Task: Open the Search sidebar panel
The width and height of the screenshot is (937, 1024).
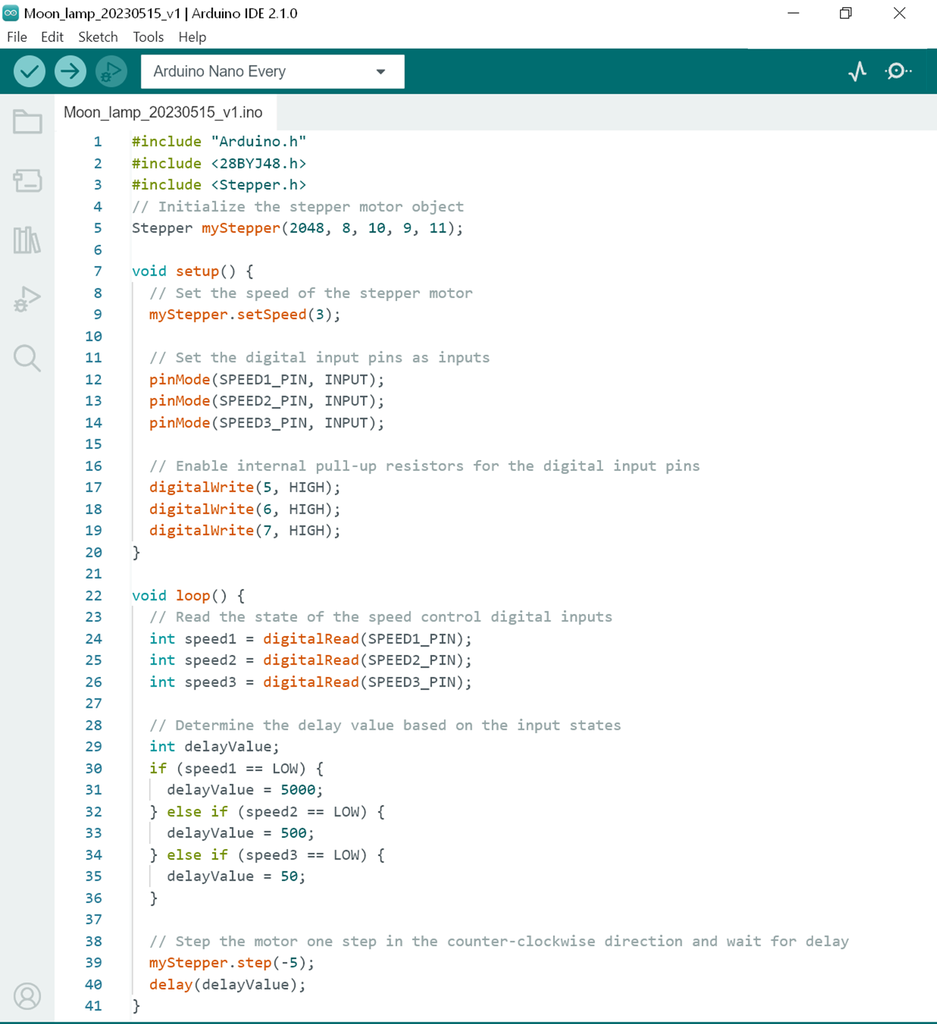Action: (x=27, y=359)
